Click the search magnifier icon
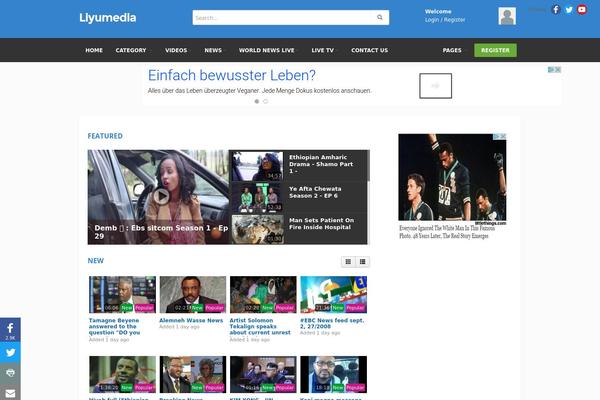The width and height of the screenshot is (600, 400). pyautogui.click(x=380, y=17)
